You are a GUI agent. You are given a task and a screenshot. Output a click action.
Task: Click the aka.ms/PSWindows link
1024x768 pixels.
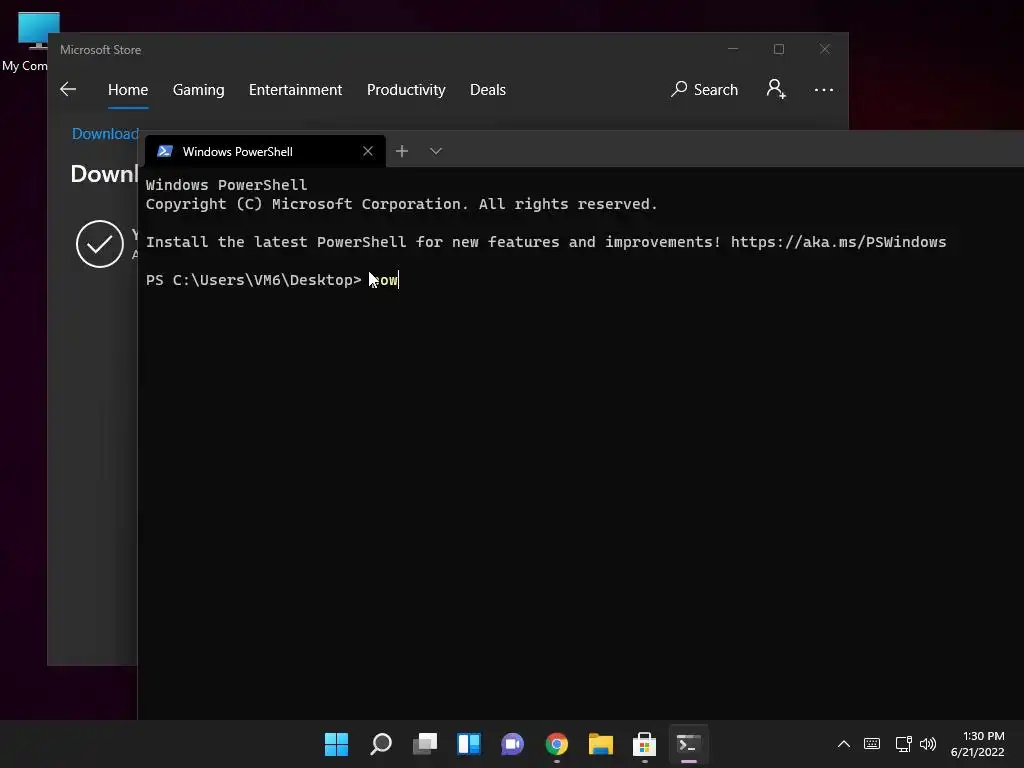coord(838,242)
